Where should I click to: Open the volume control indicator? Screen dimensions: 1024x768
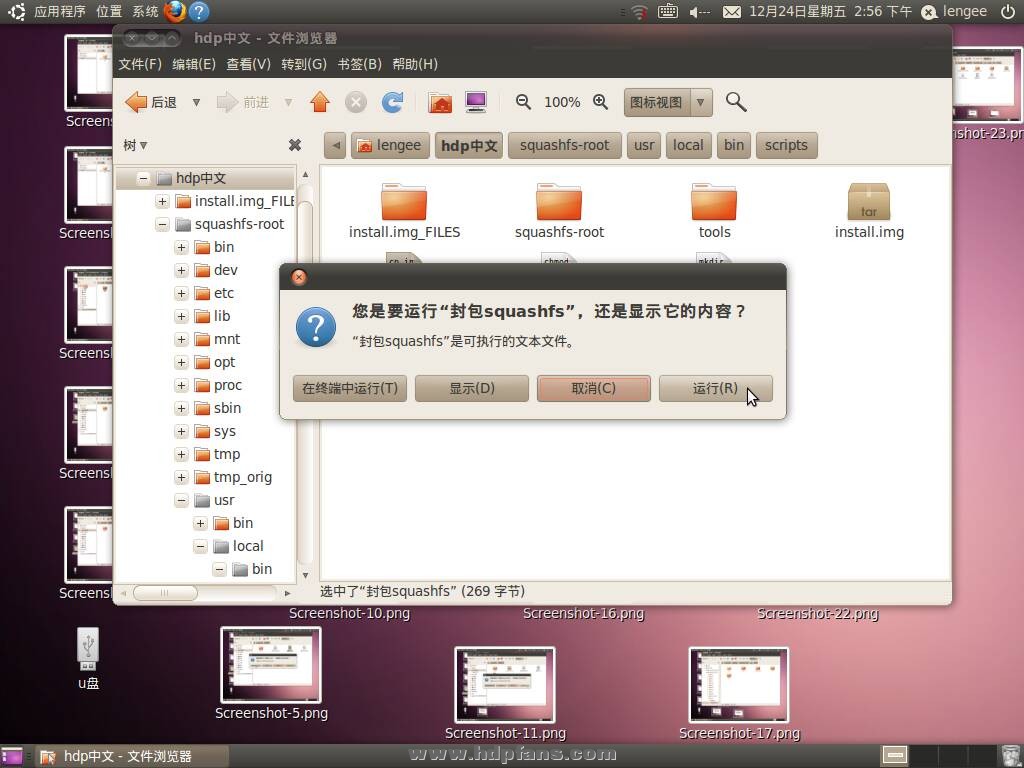click(699, 12)
